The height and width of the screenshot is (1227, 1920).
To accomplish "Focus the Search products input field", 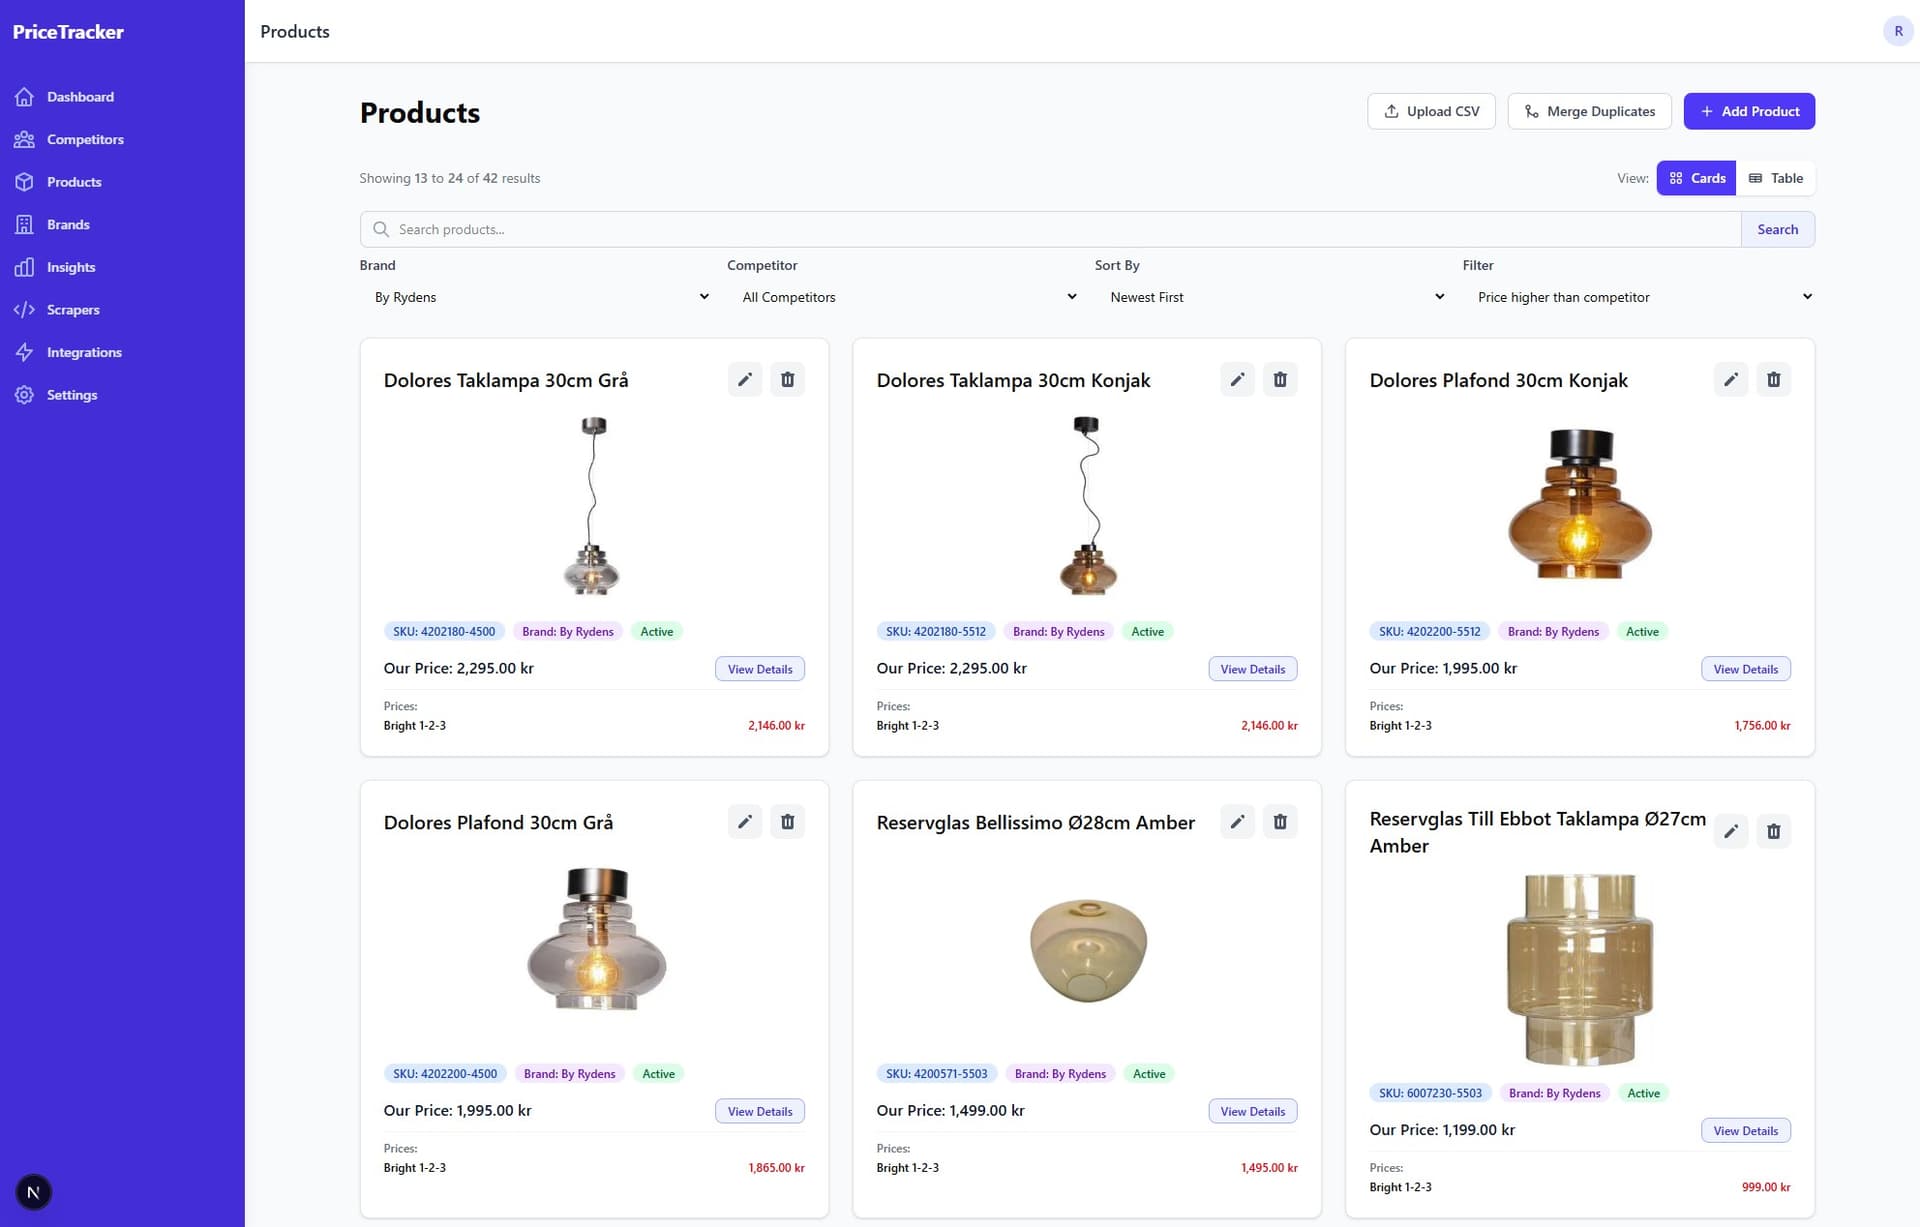I will pyautogui.click(x=1050, y=229).
